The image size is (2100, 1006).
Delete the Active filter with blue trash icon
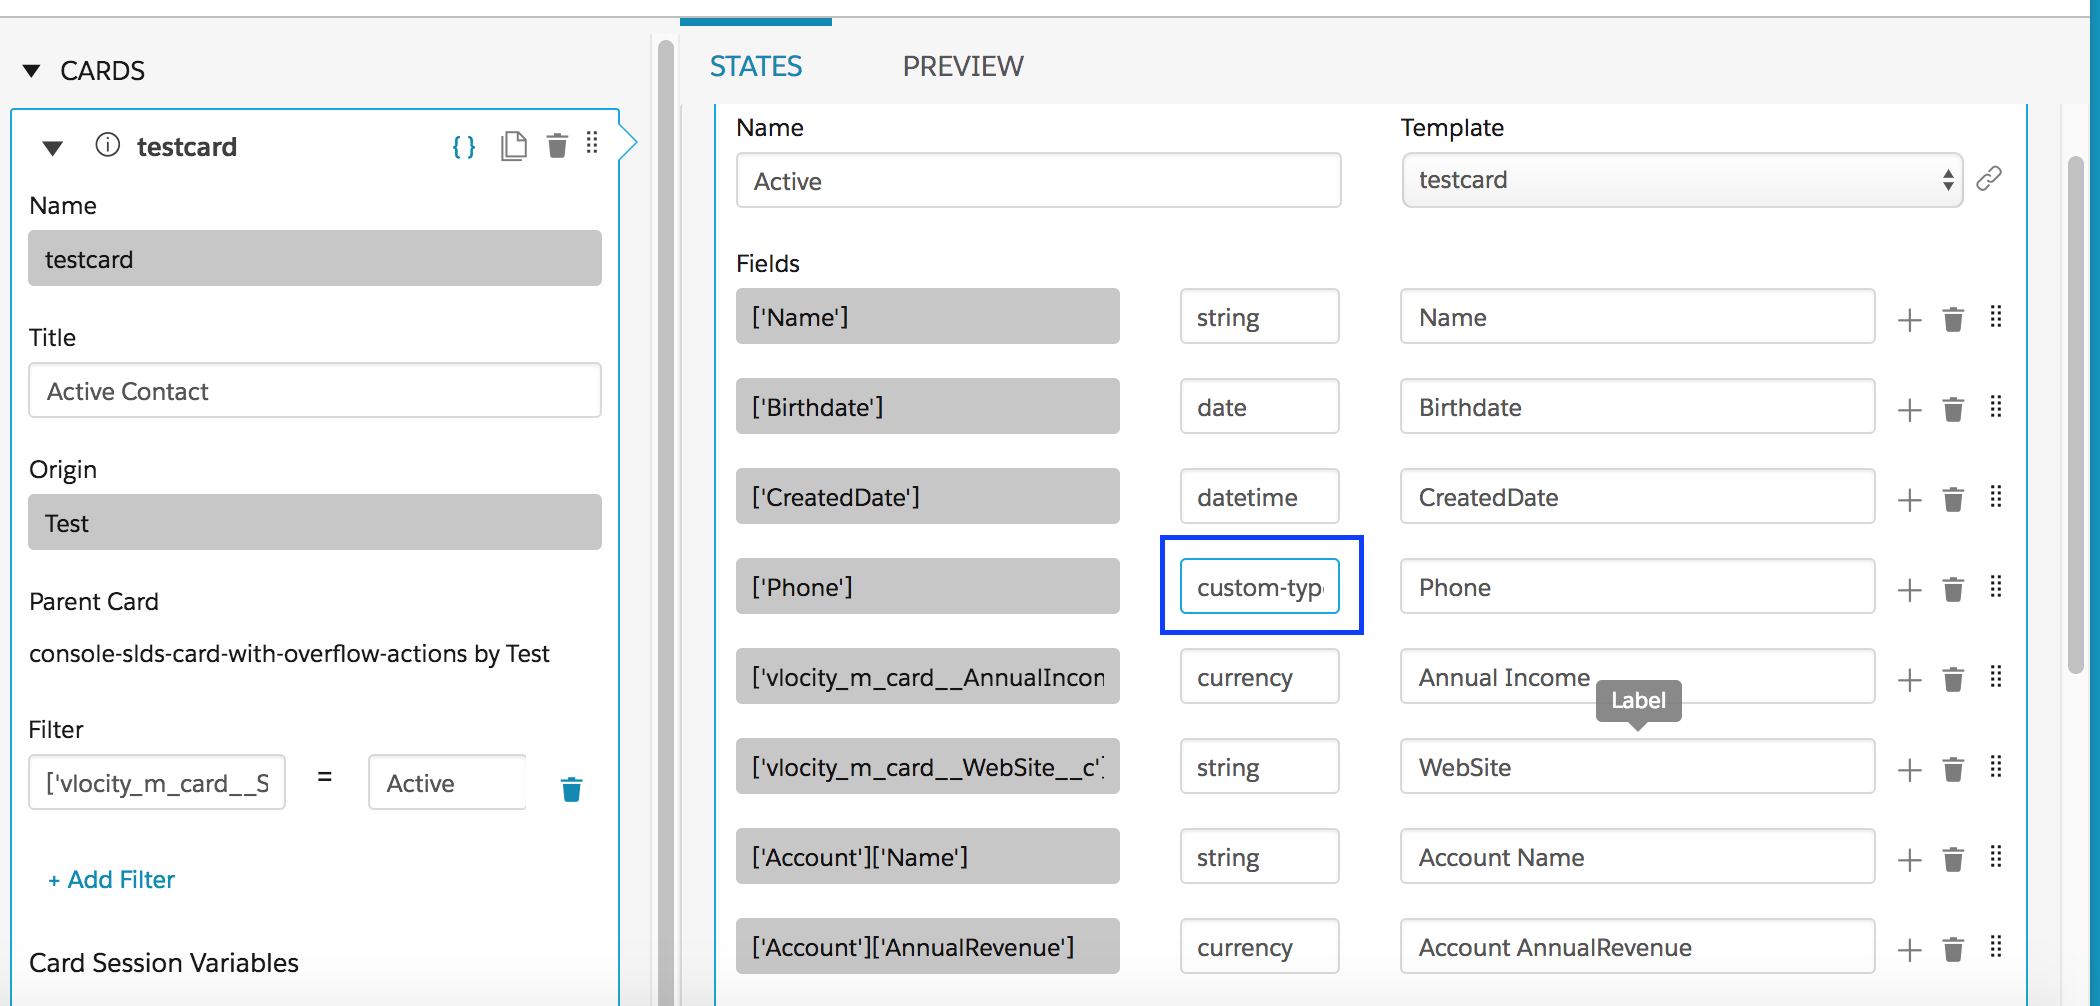[571, 789]
